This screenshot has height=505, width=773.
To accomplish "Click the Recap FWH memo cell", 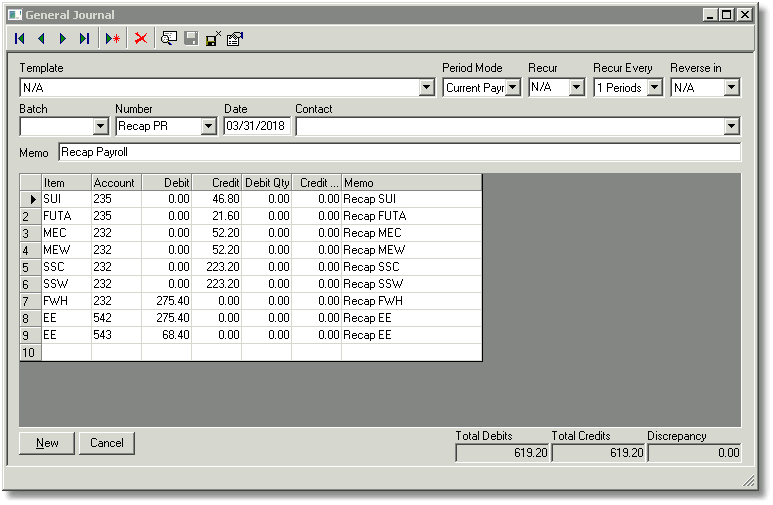I will coord(412,301).
